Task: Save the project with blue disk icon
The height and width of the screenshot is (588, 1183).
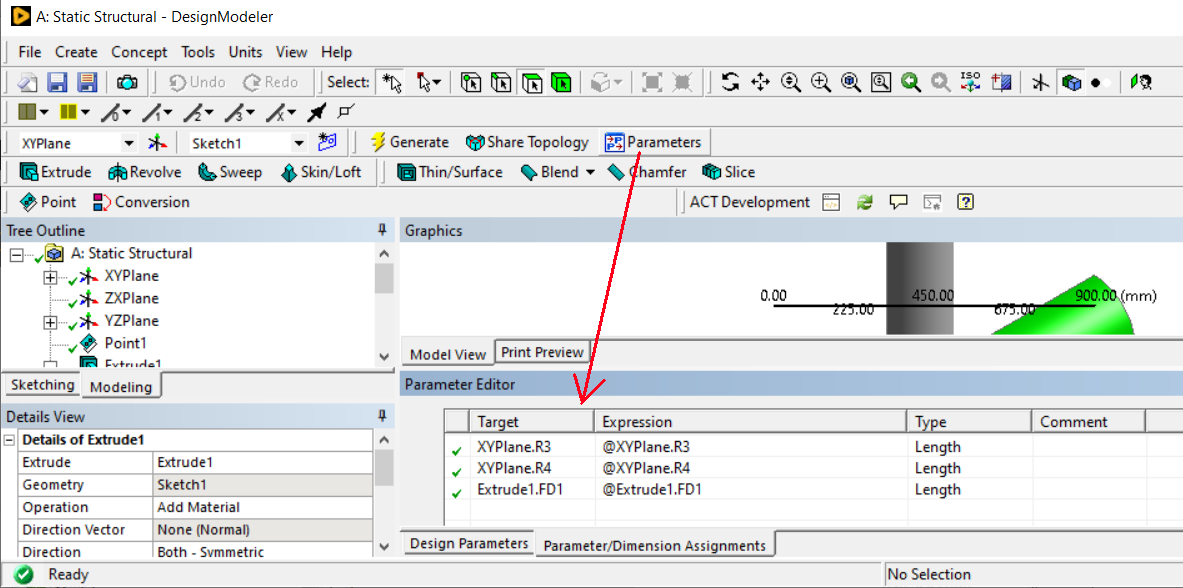Action: point(58,82)
